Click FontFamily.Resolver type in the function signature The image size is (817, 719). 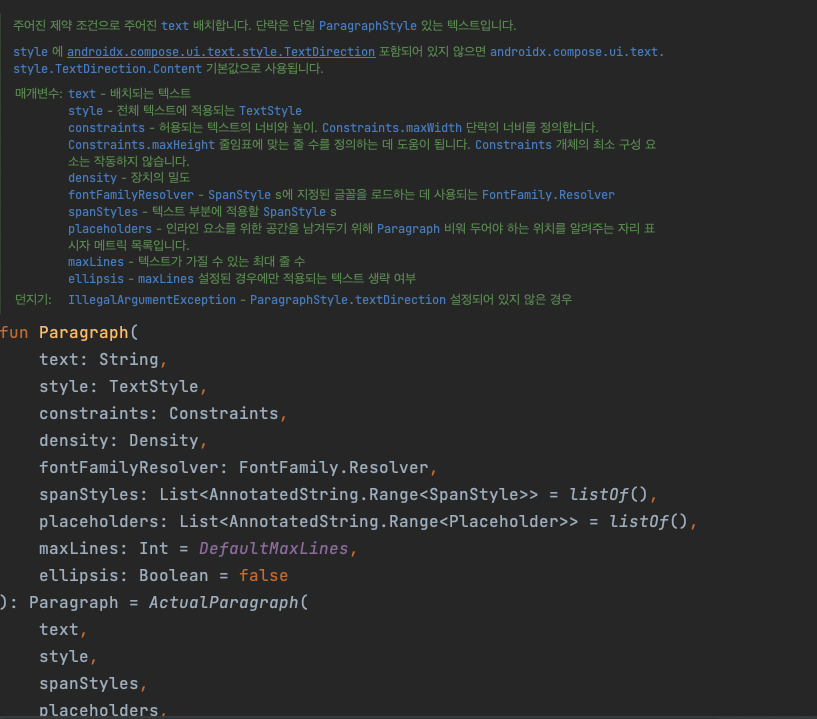pos(333,468)
